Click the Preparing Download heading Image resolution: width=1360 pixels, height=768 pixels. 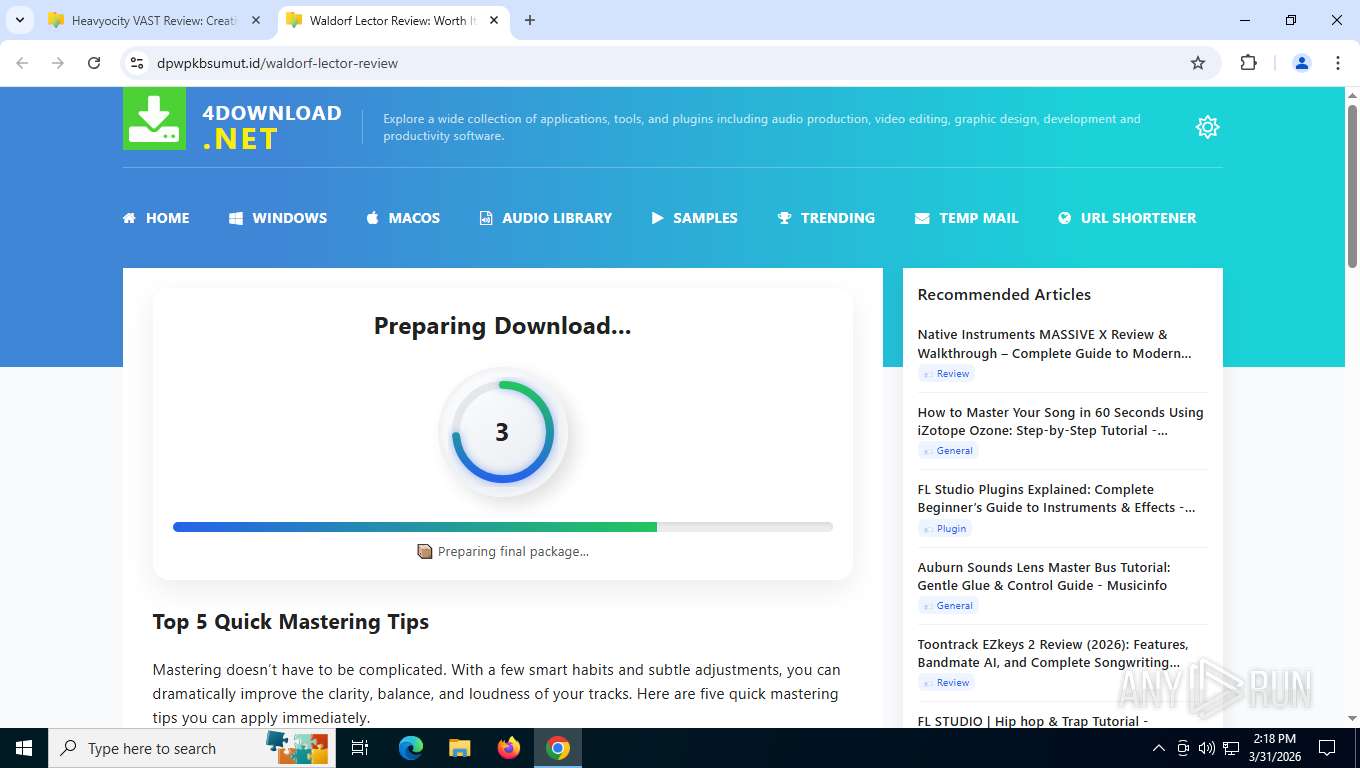tap(502, 326)
